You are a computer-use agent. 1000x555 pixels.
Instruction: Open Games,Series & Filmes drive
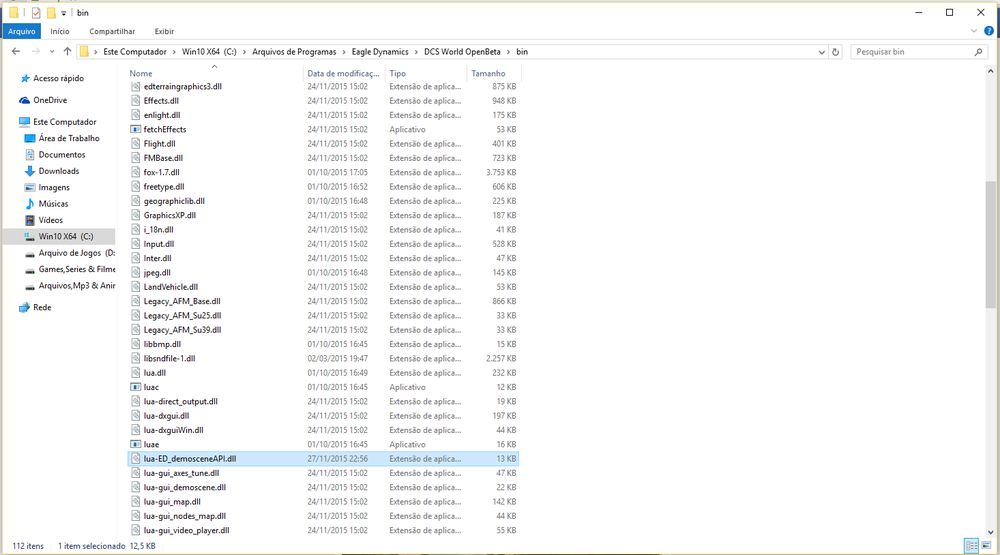[77, 269]
